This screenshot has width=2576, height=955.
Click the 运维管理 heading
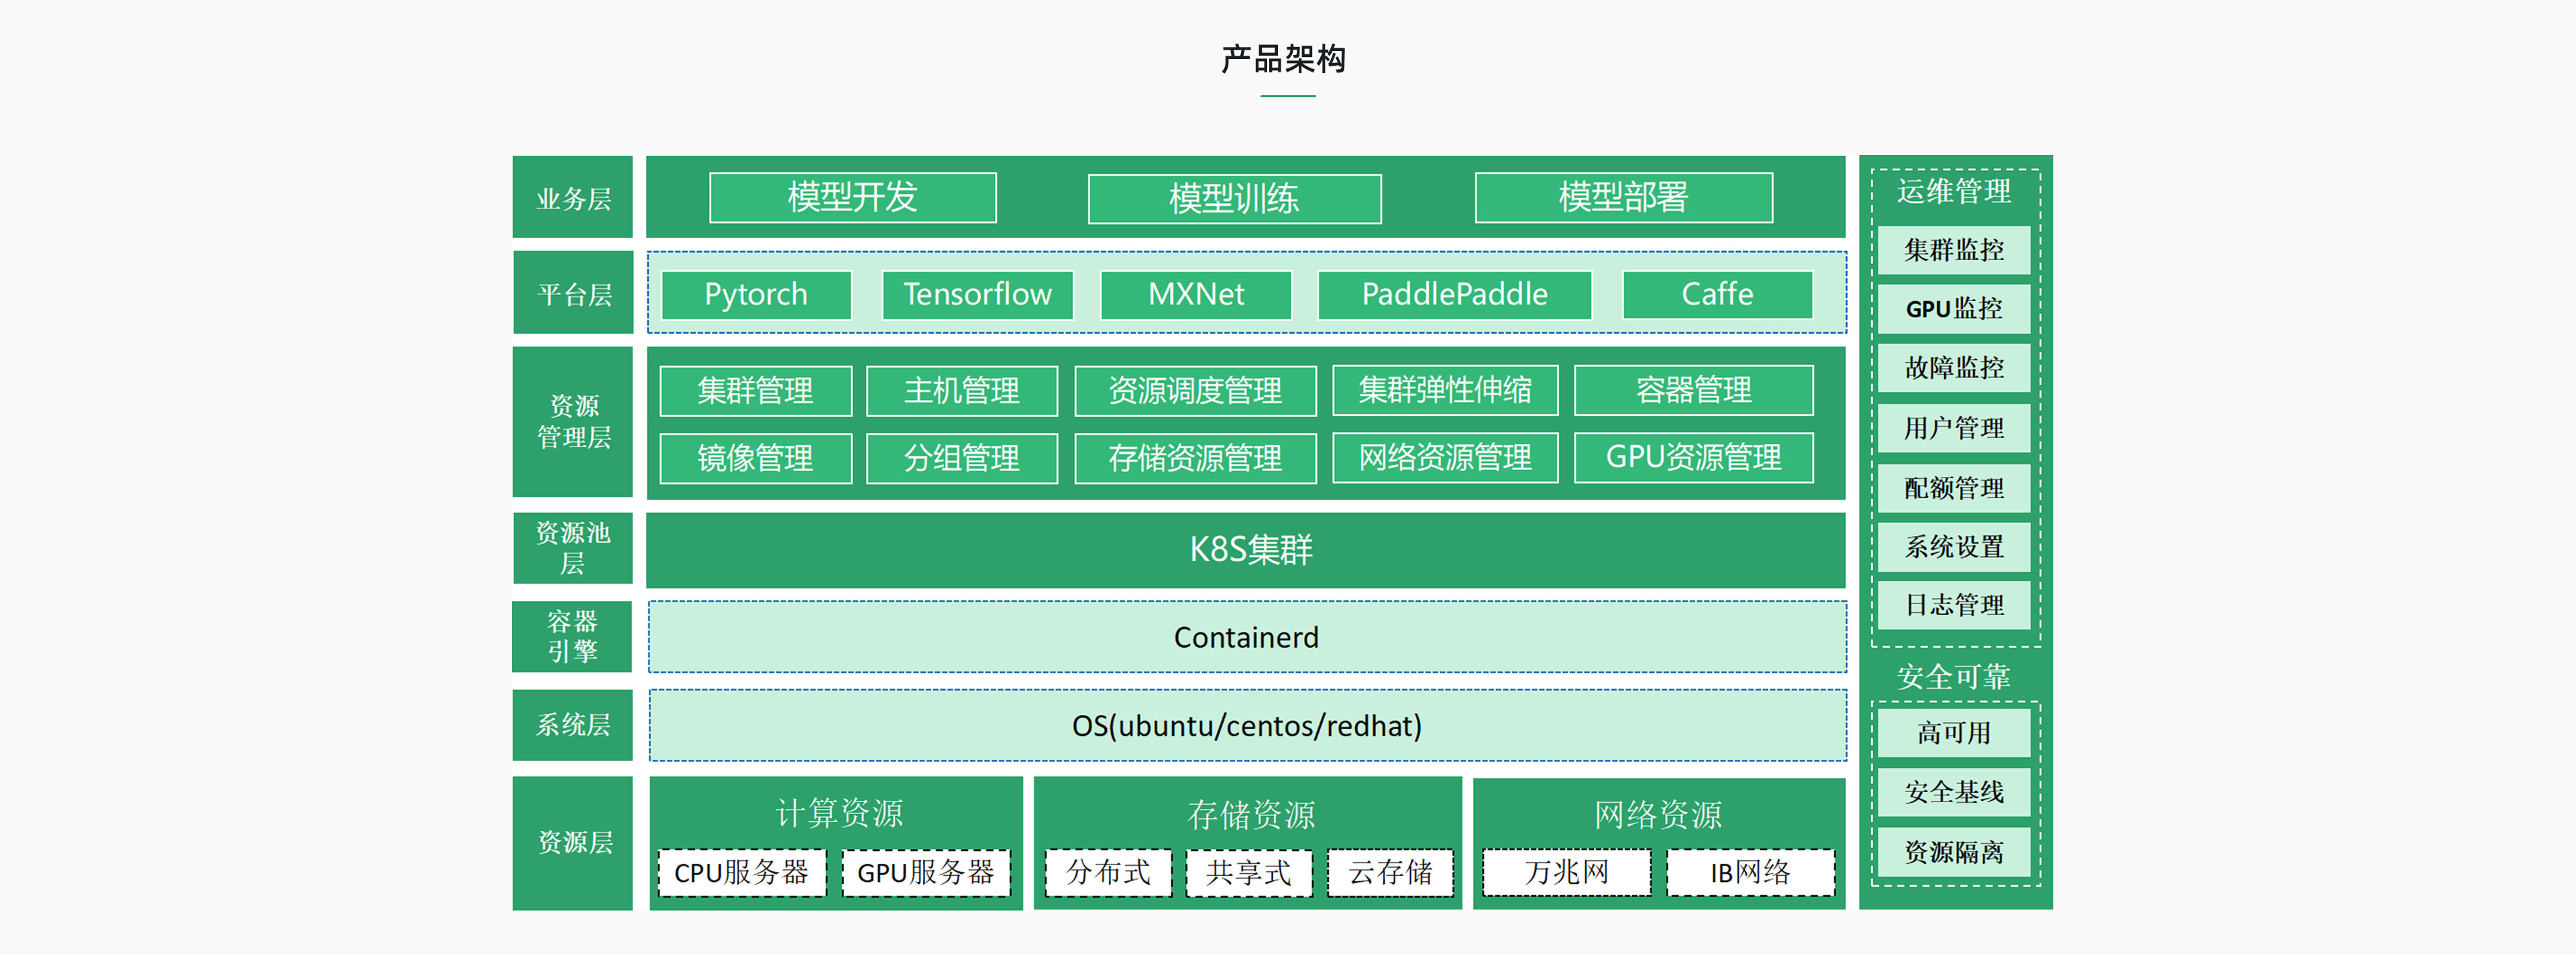[1954, 191]
